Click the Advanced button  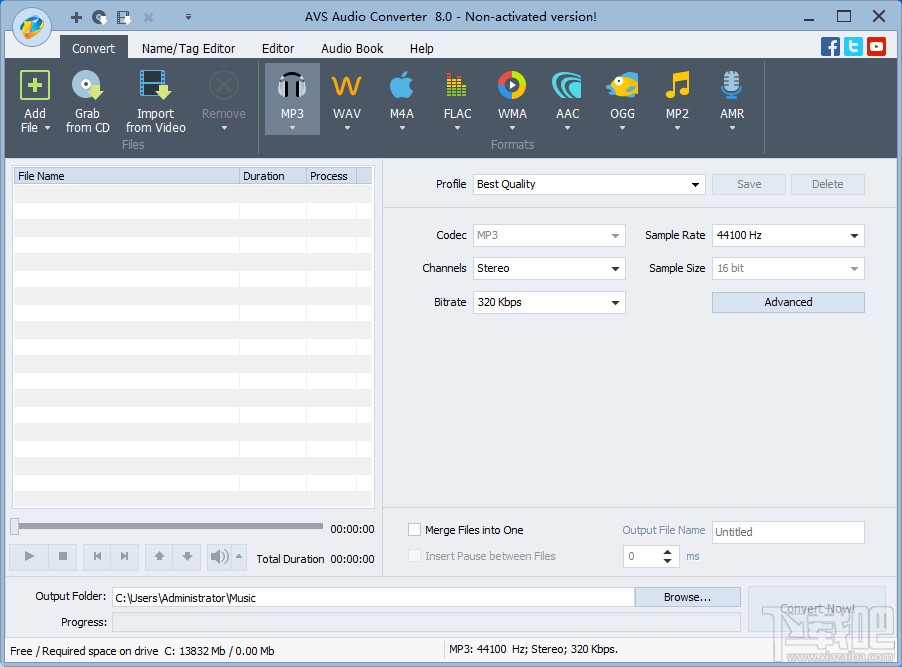788,302
